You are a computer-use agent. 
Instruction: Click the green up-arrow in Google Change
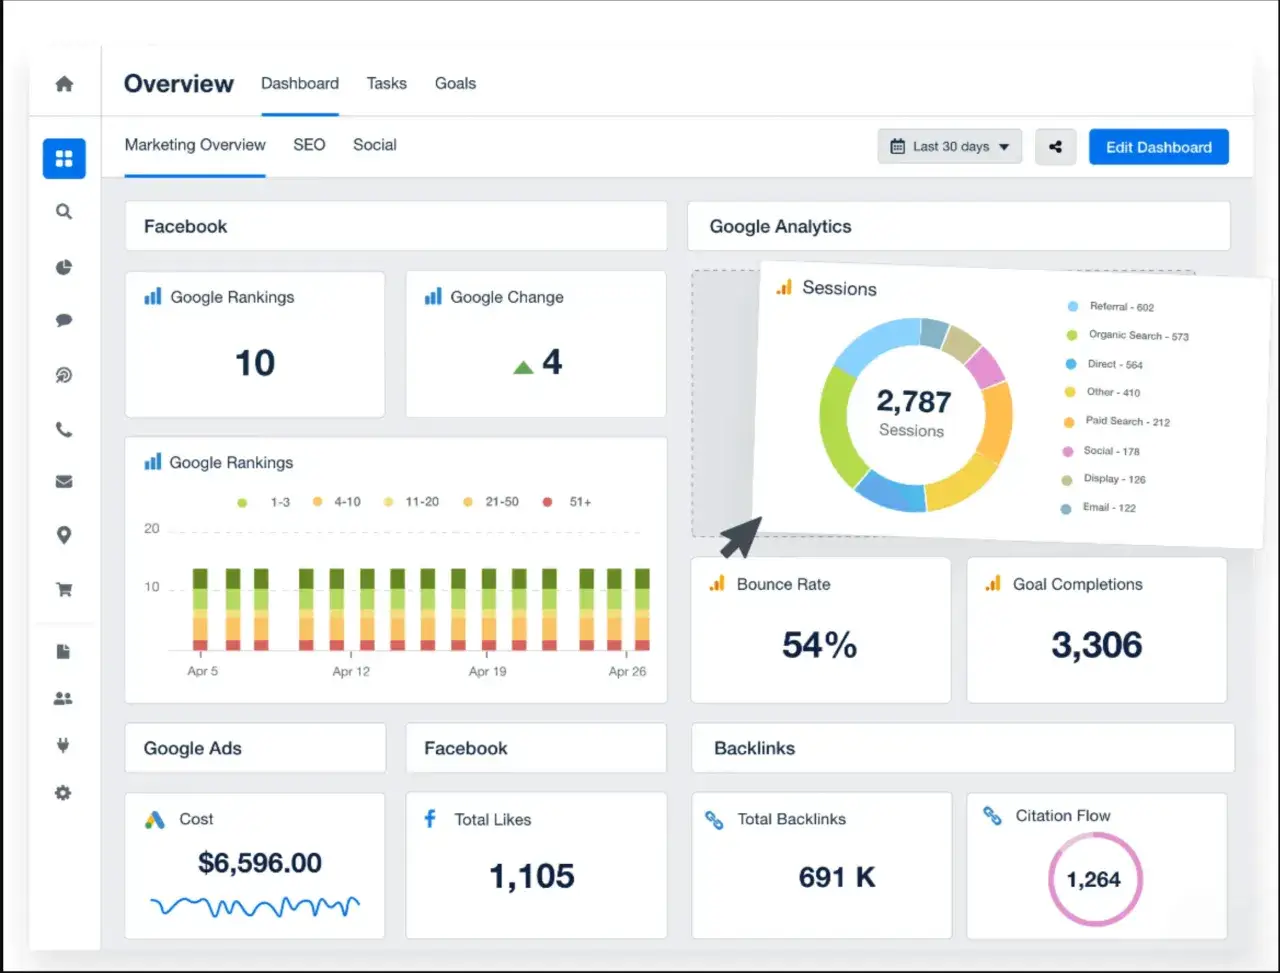pos(523,367)
